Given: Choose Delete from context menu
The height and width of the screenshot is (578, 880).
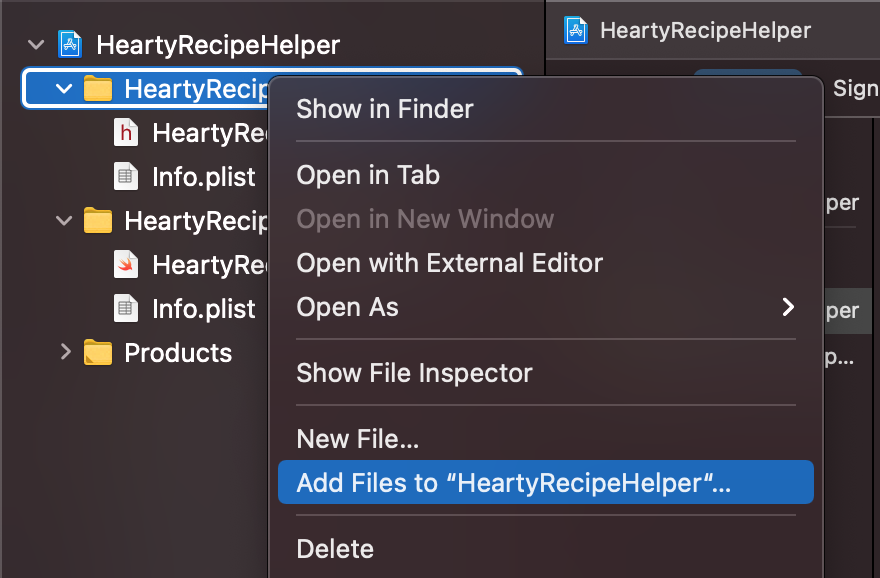Looking at the screenshot, I should [335, 549].
